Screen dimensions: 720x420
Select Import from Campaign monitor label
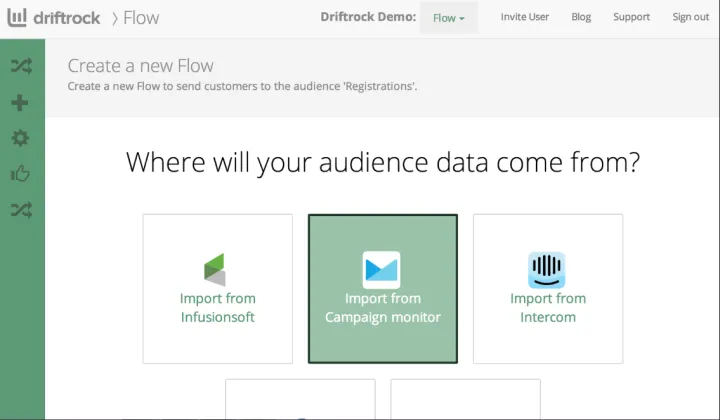click(x=383, y=308)
